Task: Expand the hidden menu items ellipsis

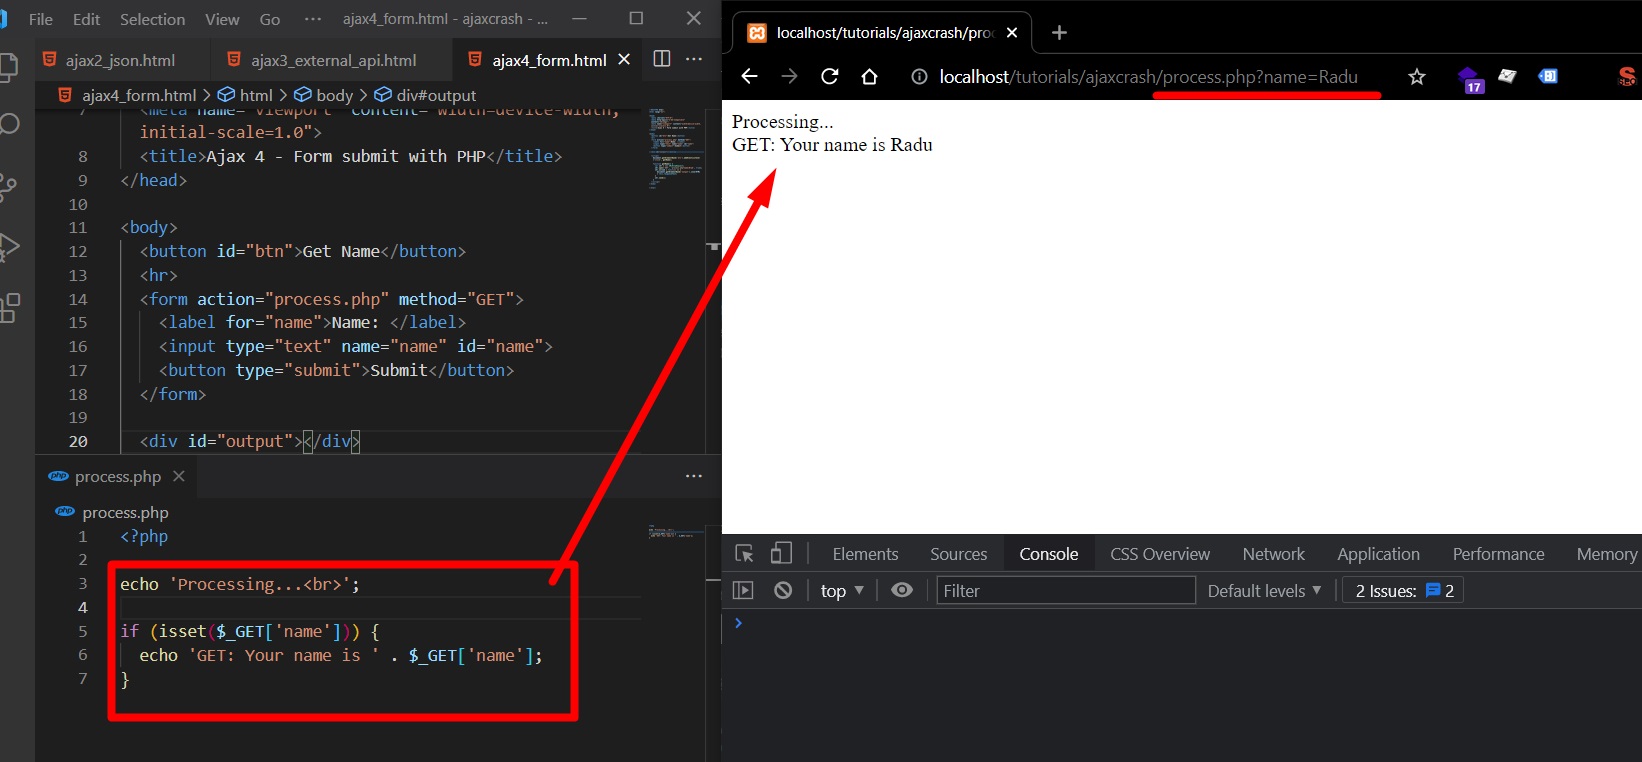Action: tap(313, 19)
